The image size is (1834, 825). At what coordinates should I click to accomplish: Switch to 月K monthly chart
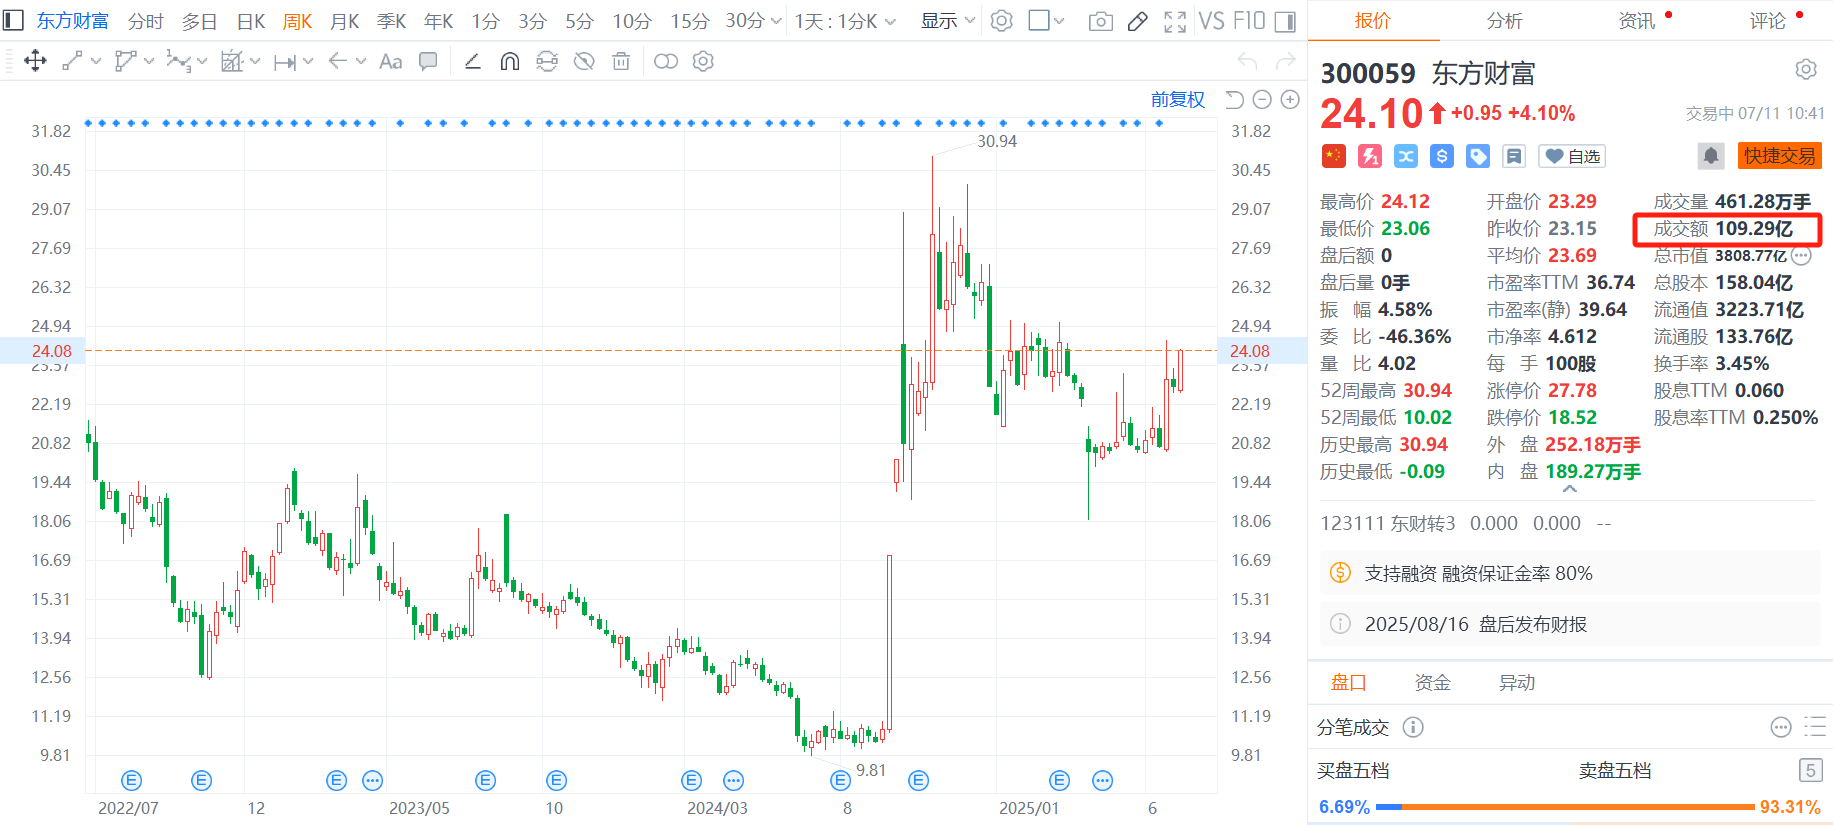tap(345, 21)
